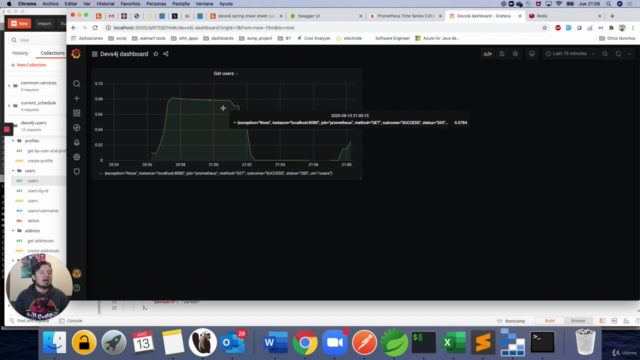Open Microsoft Excel from the dock
The height and width of the screenshot is (360, 640).
pyautogui.click(x=453, y=342)
